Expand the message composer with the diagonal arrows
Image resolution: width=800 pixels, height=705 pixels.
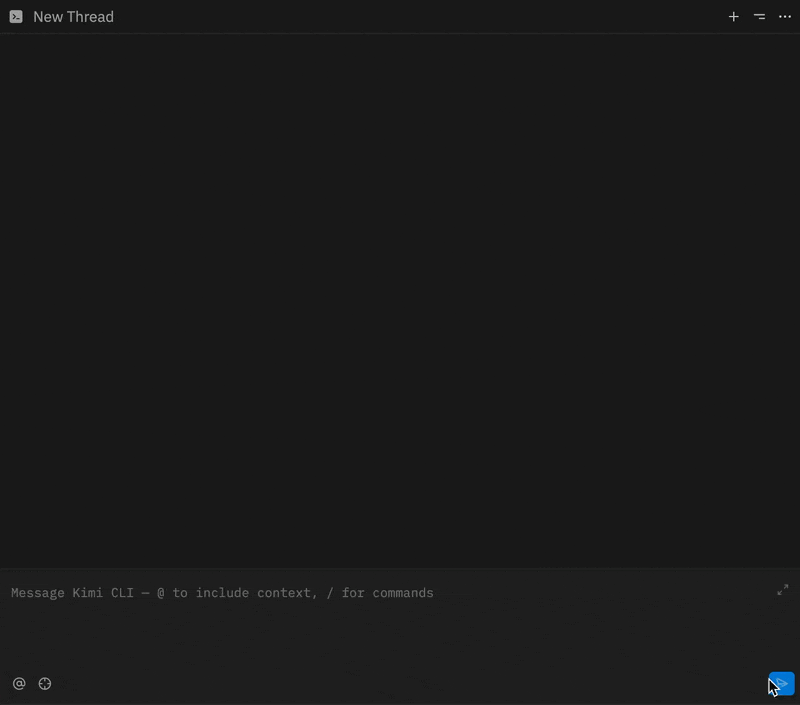[x=782, y=591]
